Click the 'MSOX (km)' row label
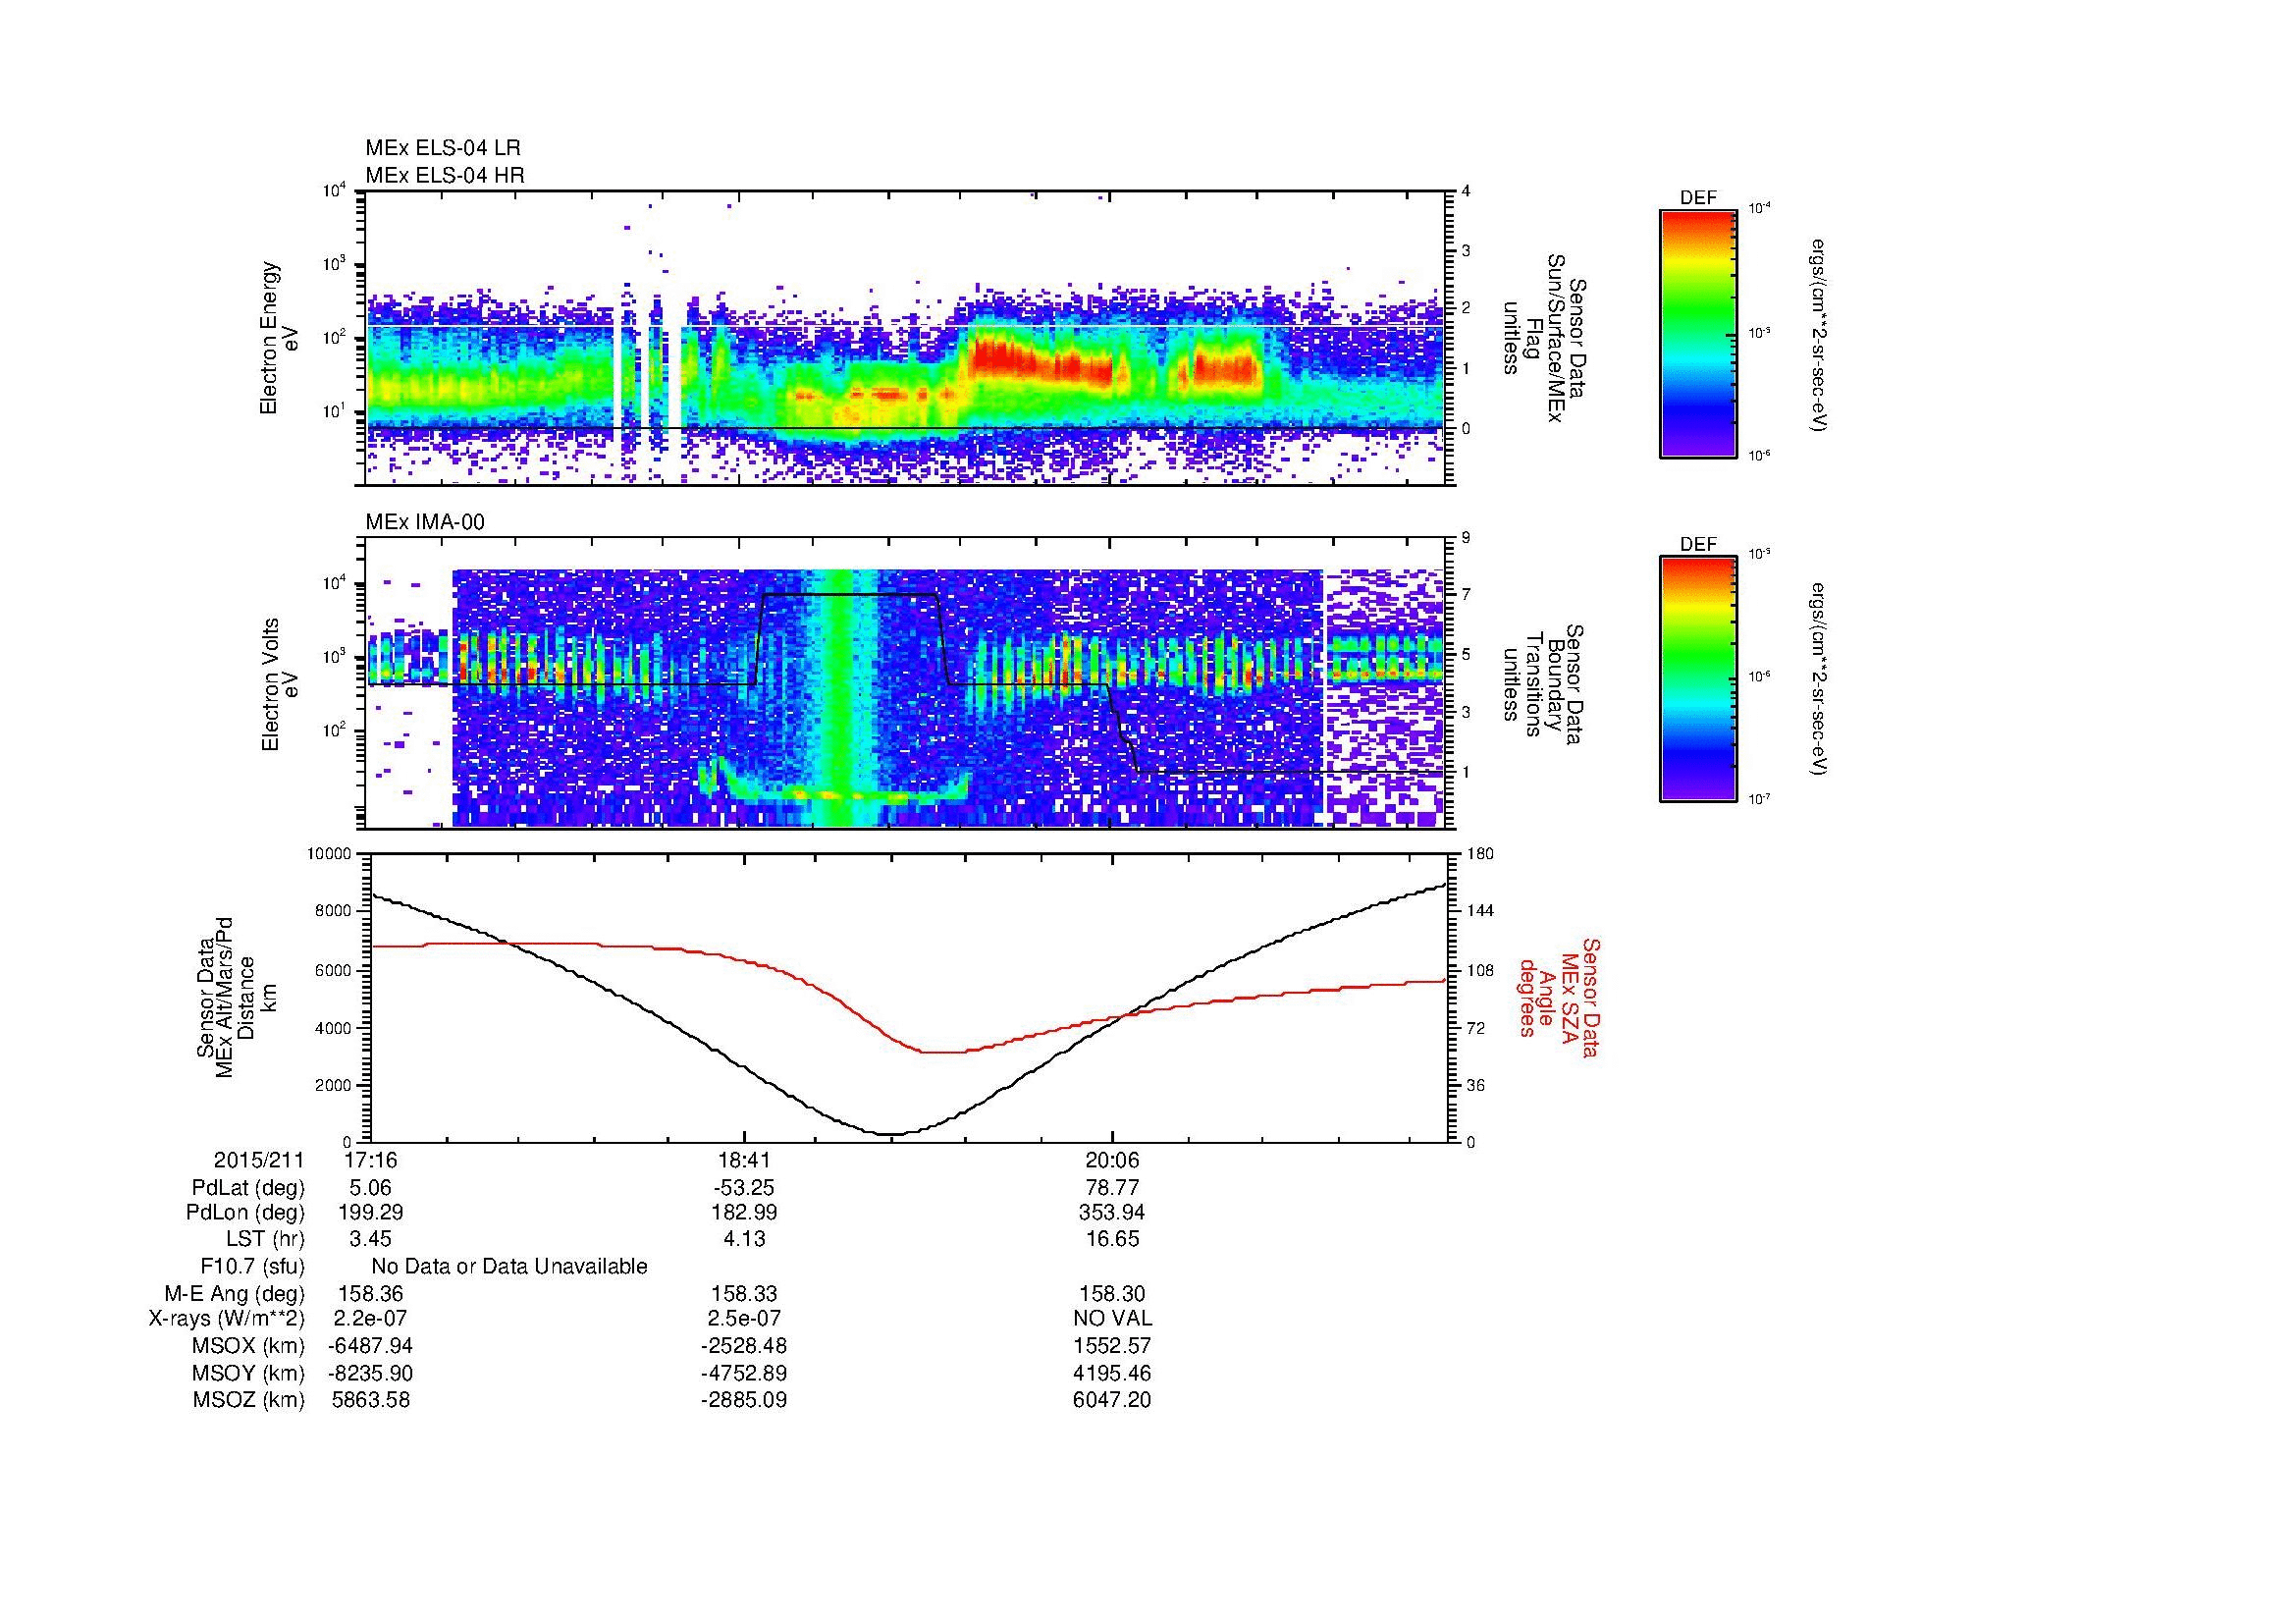The height and width of the screenshot is (1623, 2296). 248,1346
